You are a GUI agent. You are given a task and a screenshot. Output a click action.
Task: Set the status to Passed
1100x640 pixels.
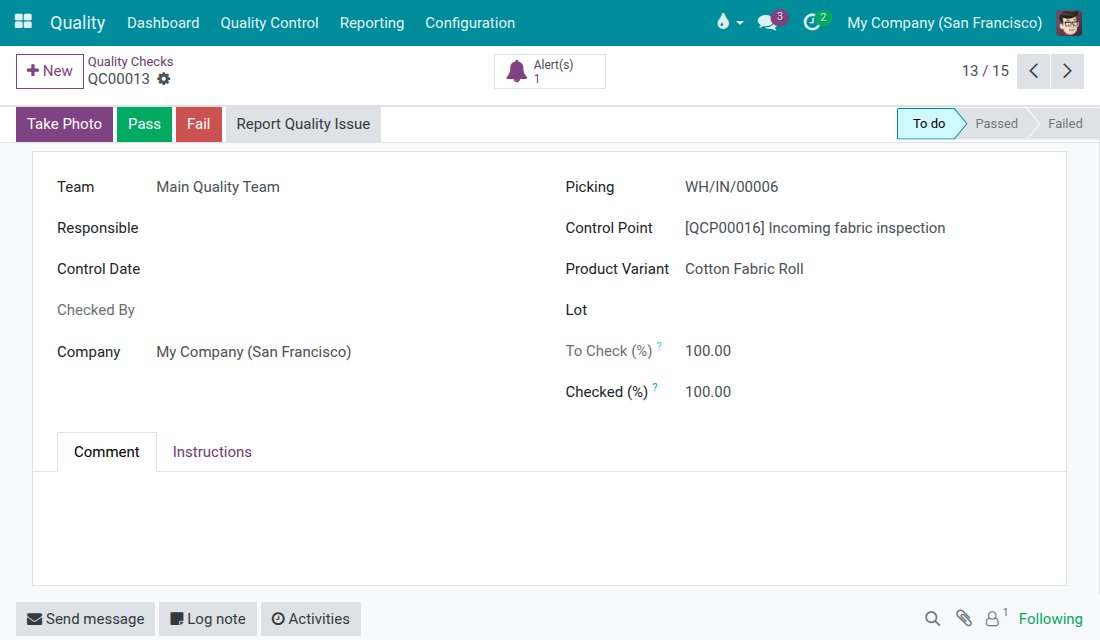[x=996, y=124]
